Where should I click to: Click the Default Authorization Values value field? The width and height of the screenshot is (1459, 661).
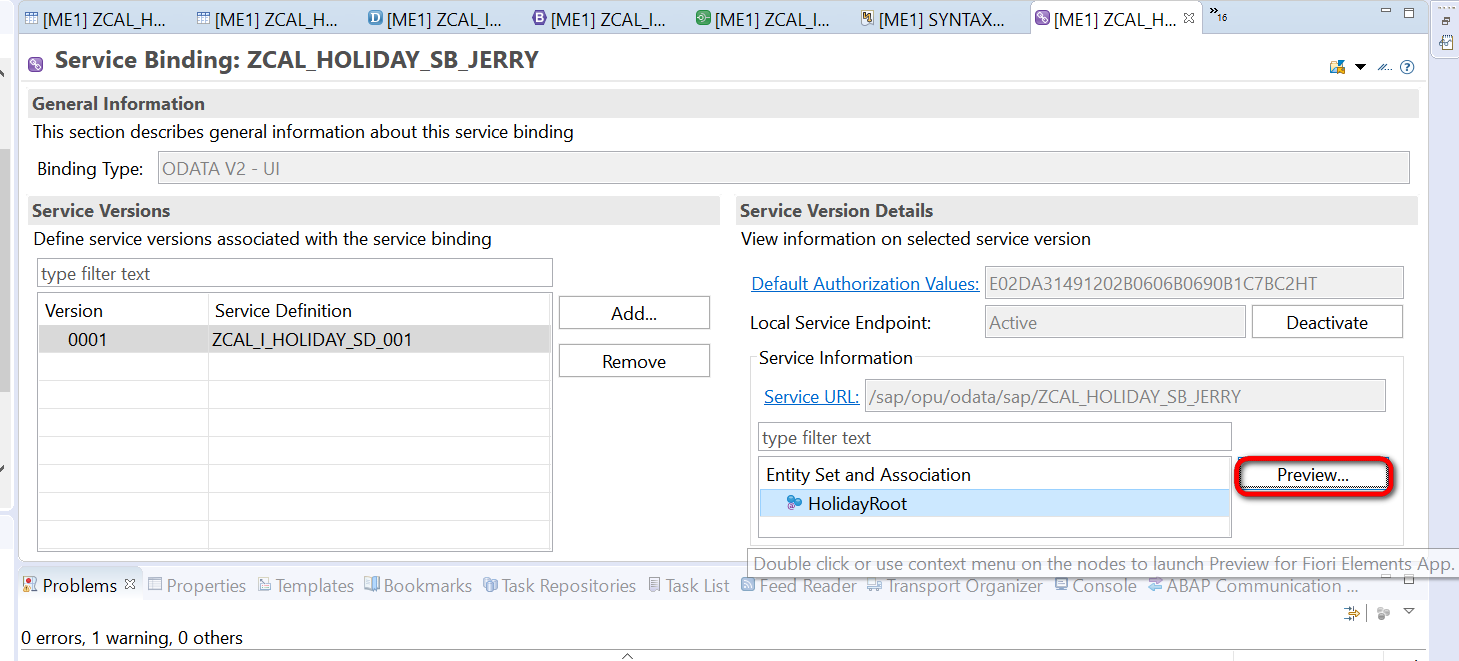1194,283
